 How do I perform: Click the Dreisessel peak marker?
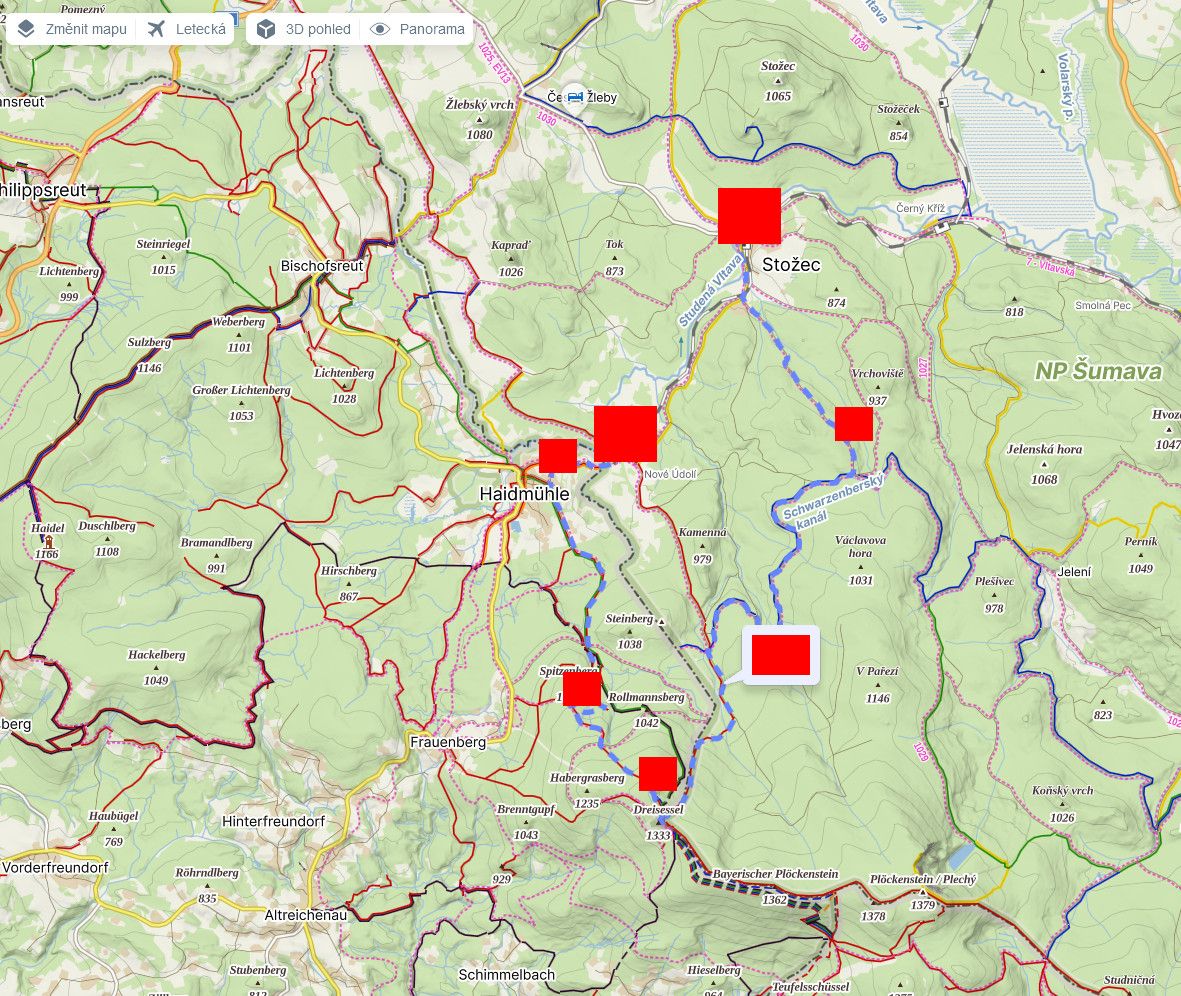click(658, 823)
